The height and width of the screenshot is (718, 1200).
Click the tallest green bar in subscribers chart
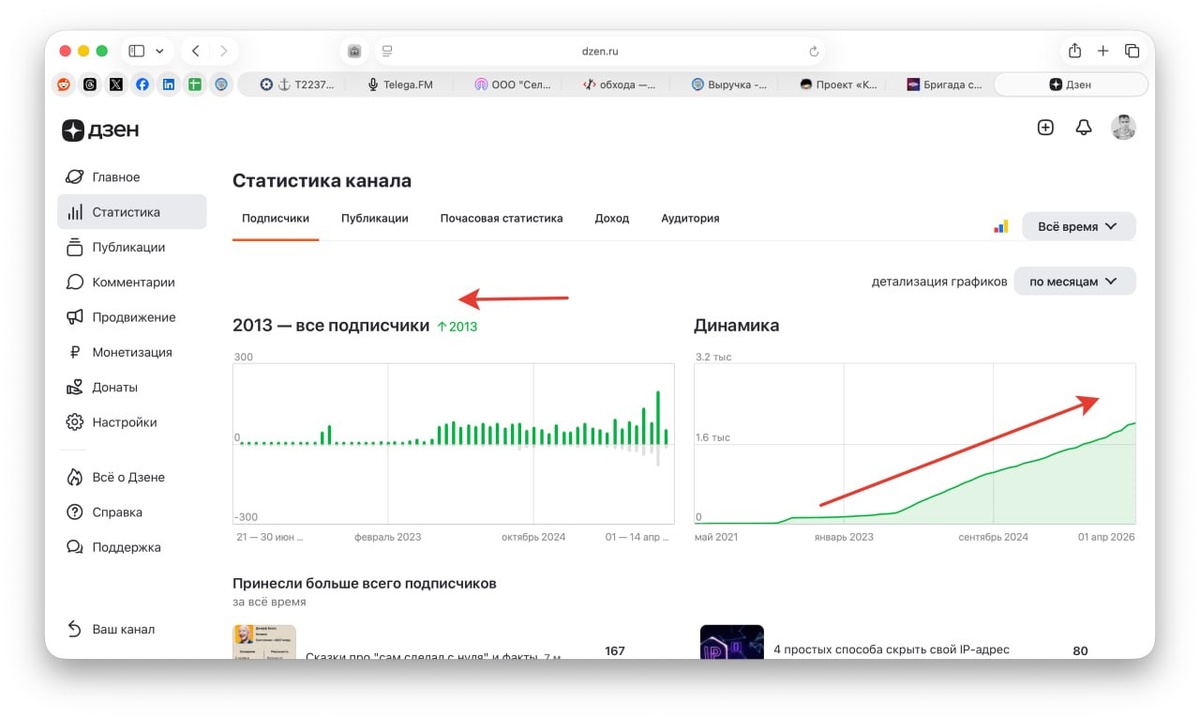(x=658, y=417)
